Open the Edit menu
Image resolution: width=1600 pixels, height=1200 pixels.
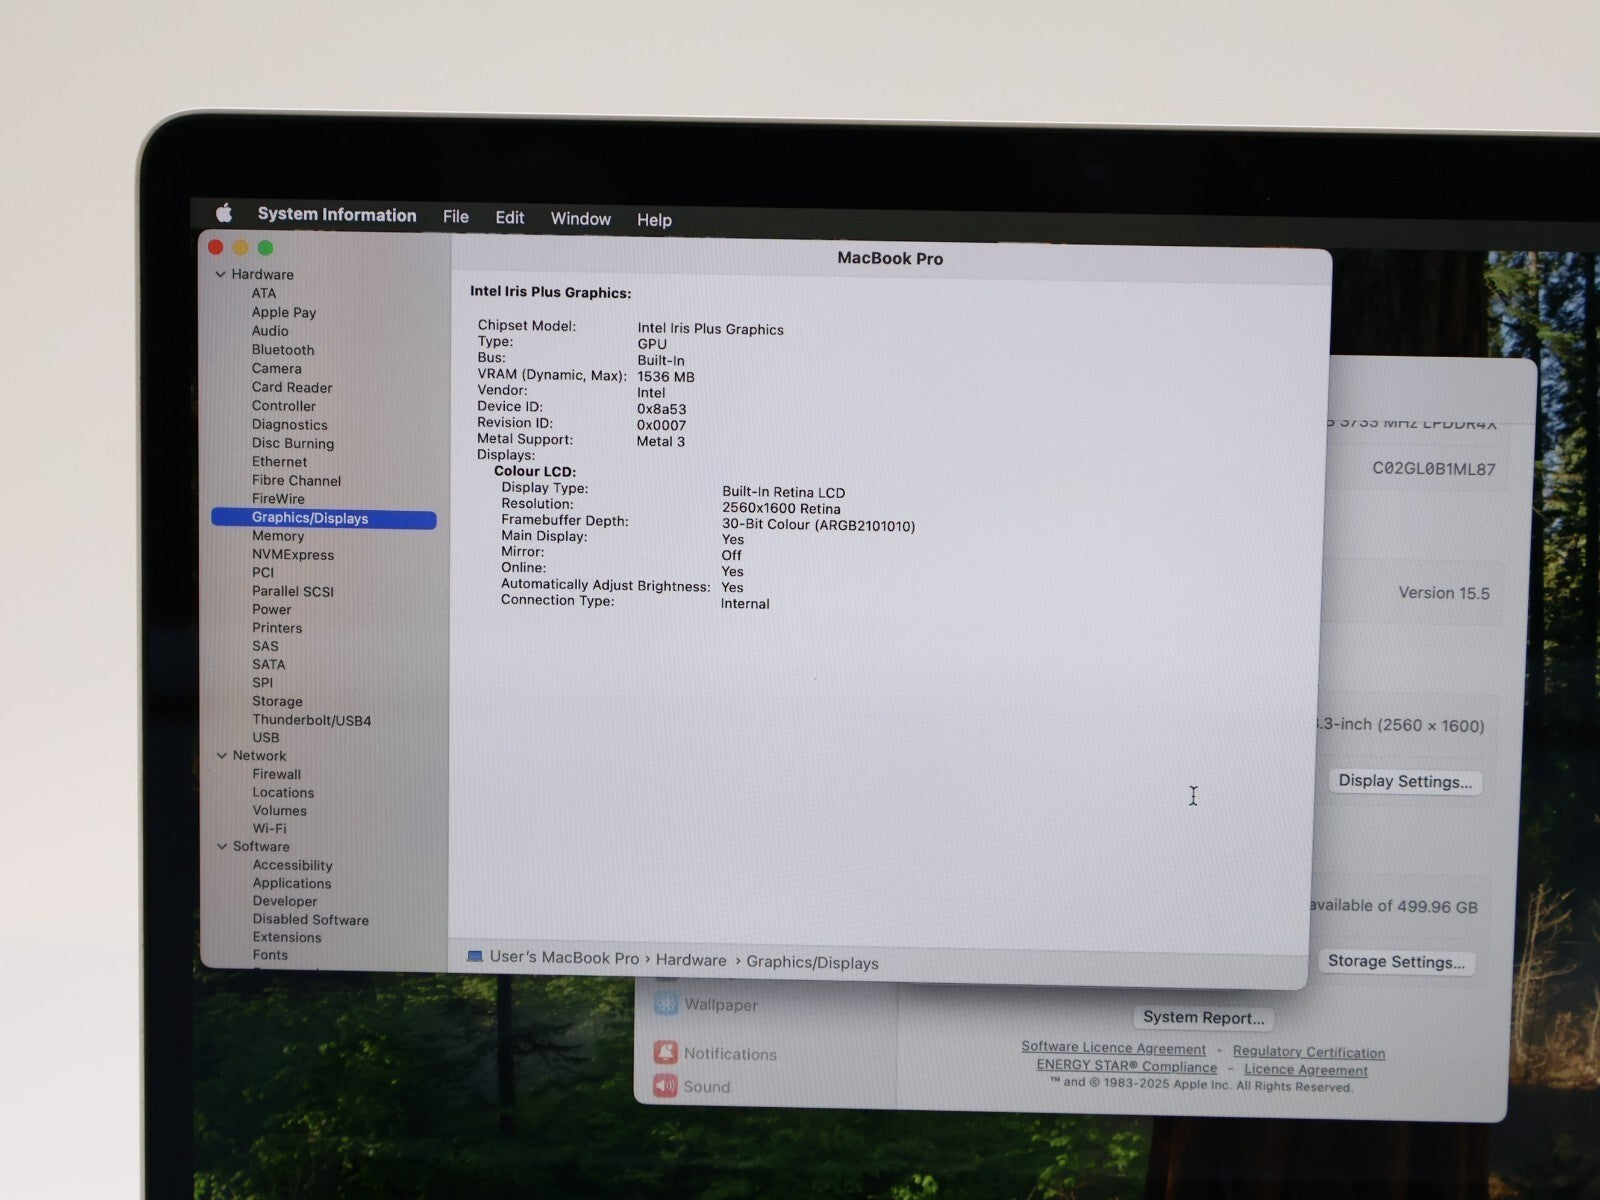coord(510,217)
